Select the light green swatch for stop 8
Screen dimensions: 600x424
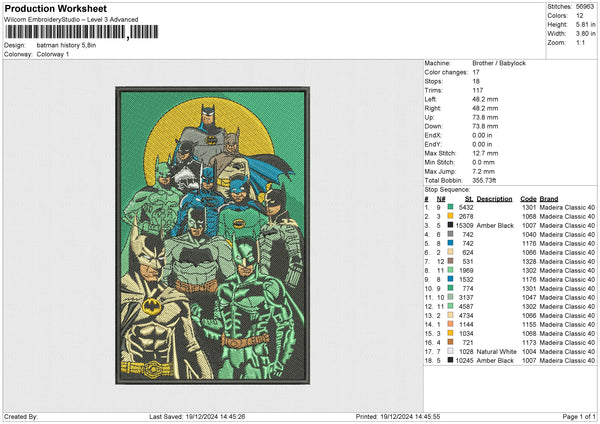(x=450, y=270)
